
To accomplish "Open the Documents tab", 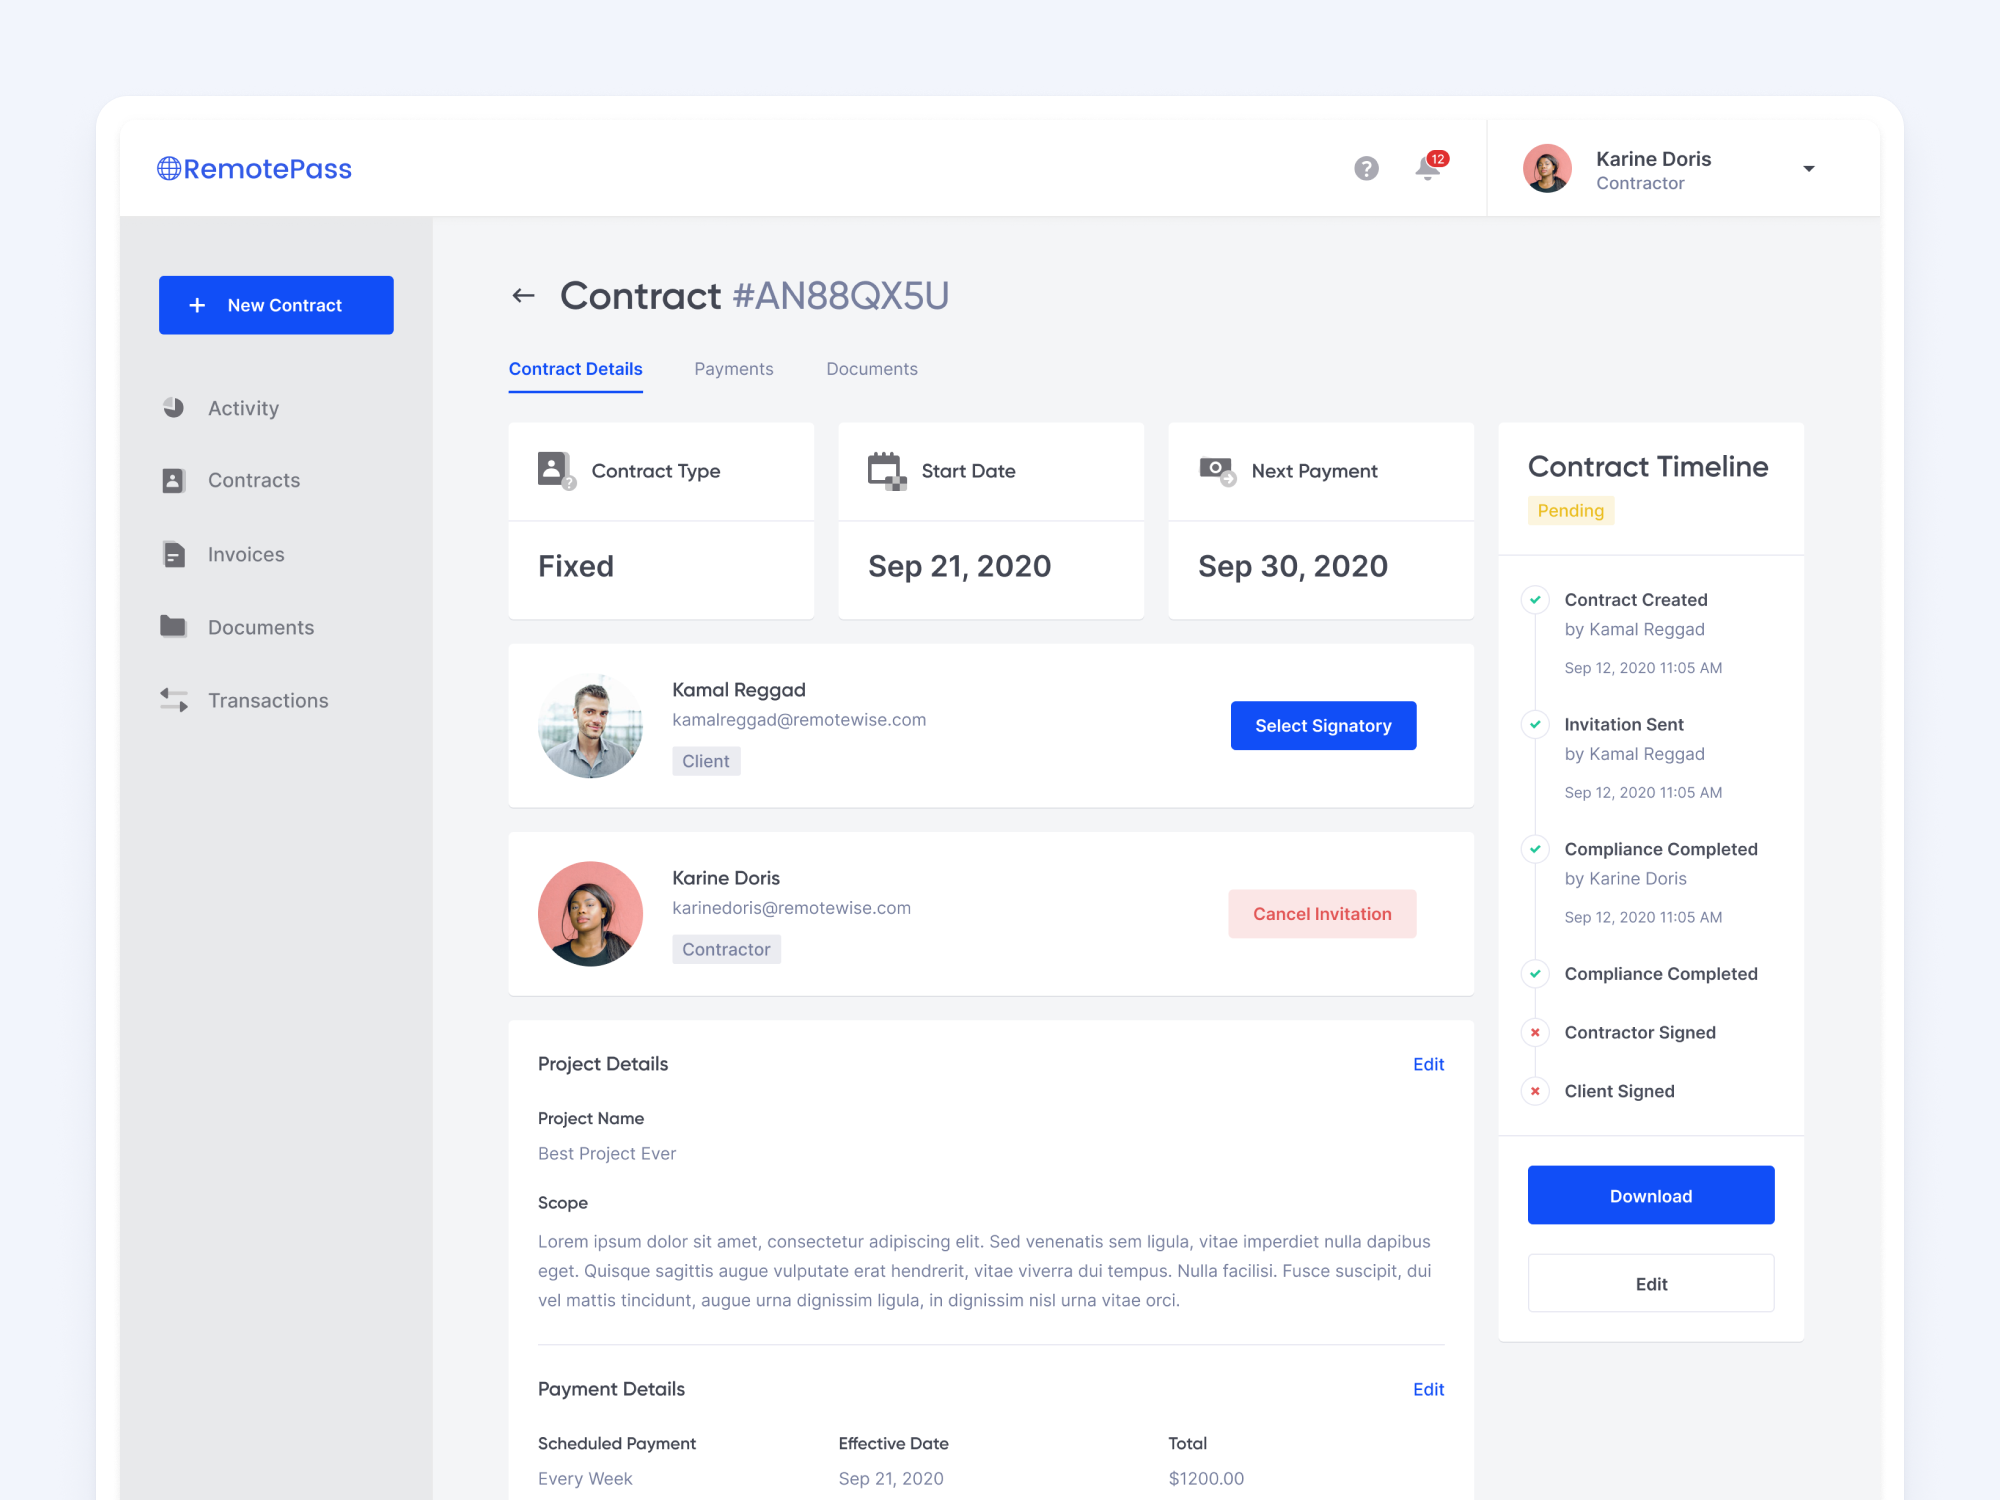I will pyautogui.click(x=871, y=369).
